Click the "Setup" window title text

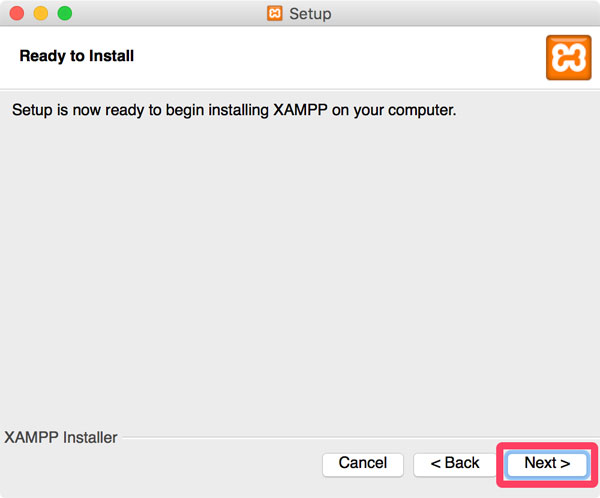310,14
